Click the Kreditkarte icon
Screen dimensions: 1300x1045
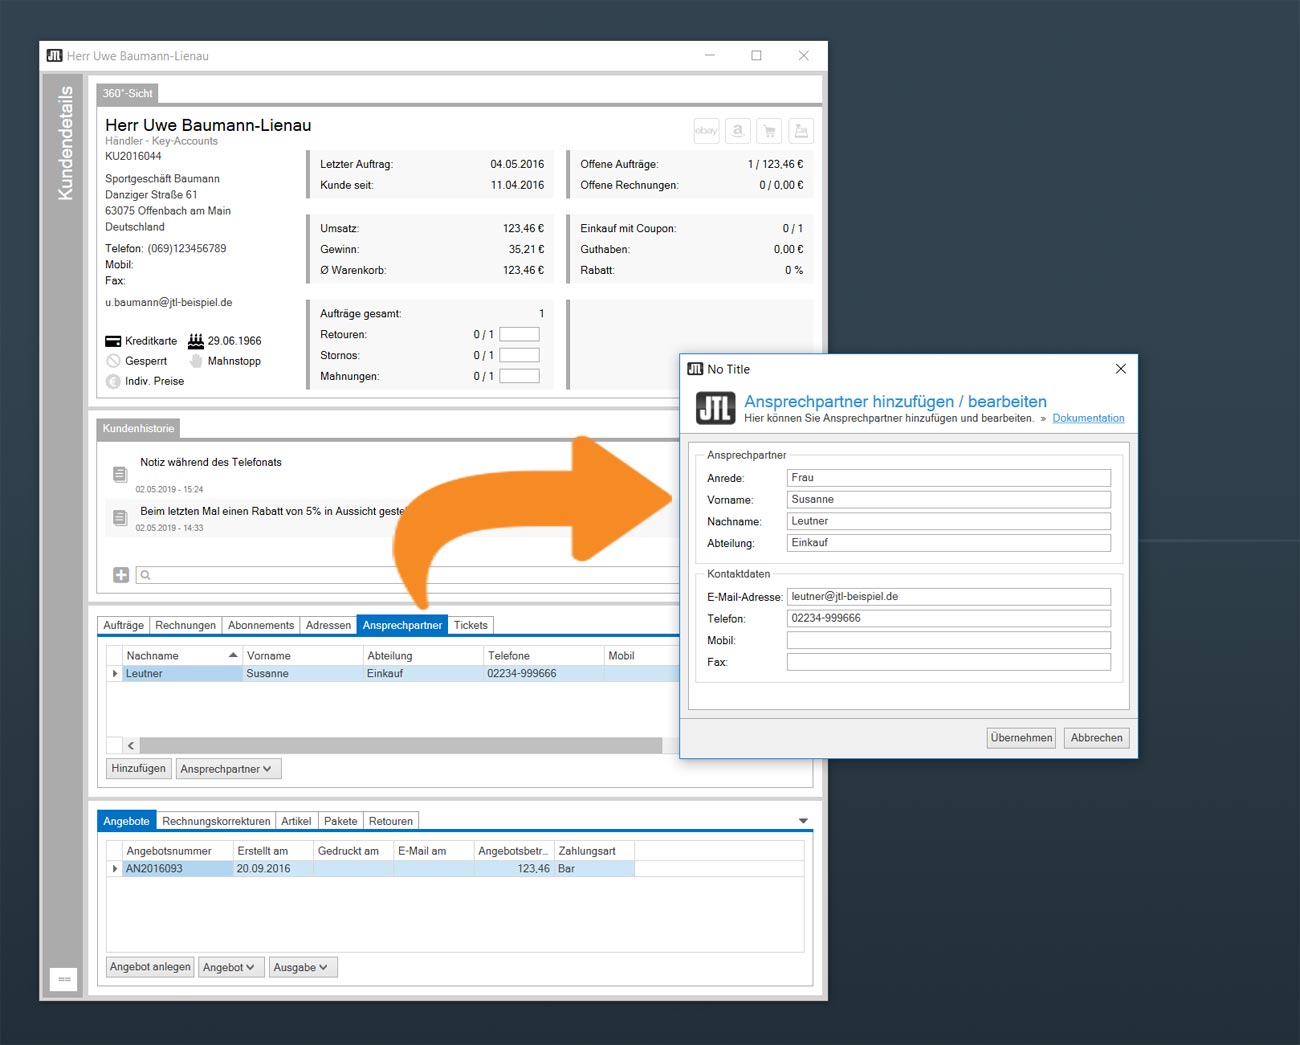click(x=113, y=341)
